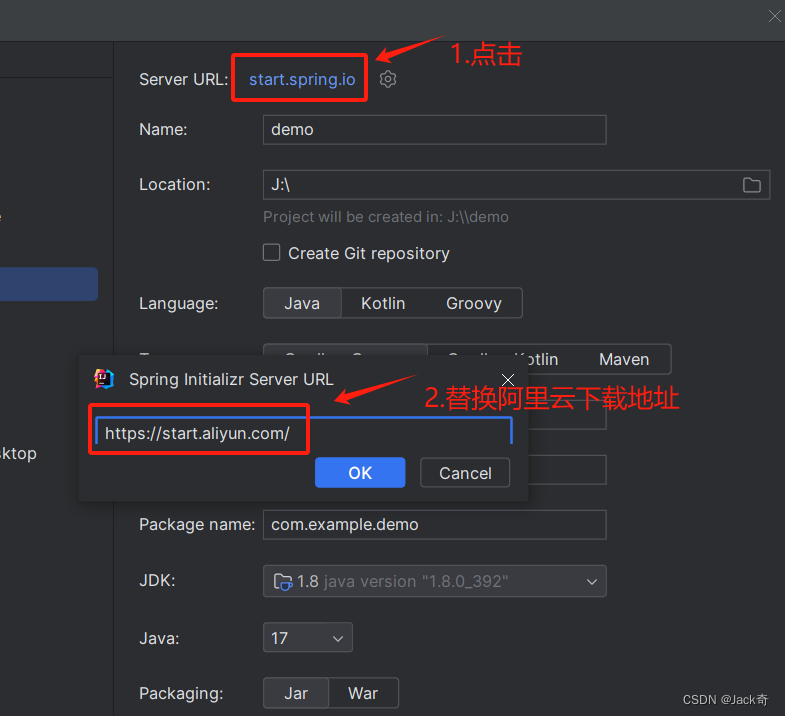Select Jar packaging option
The height and width of the screenshot is (716, 785).
[296, 693]
